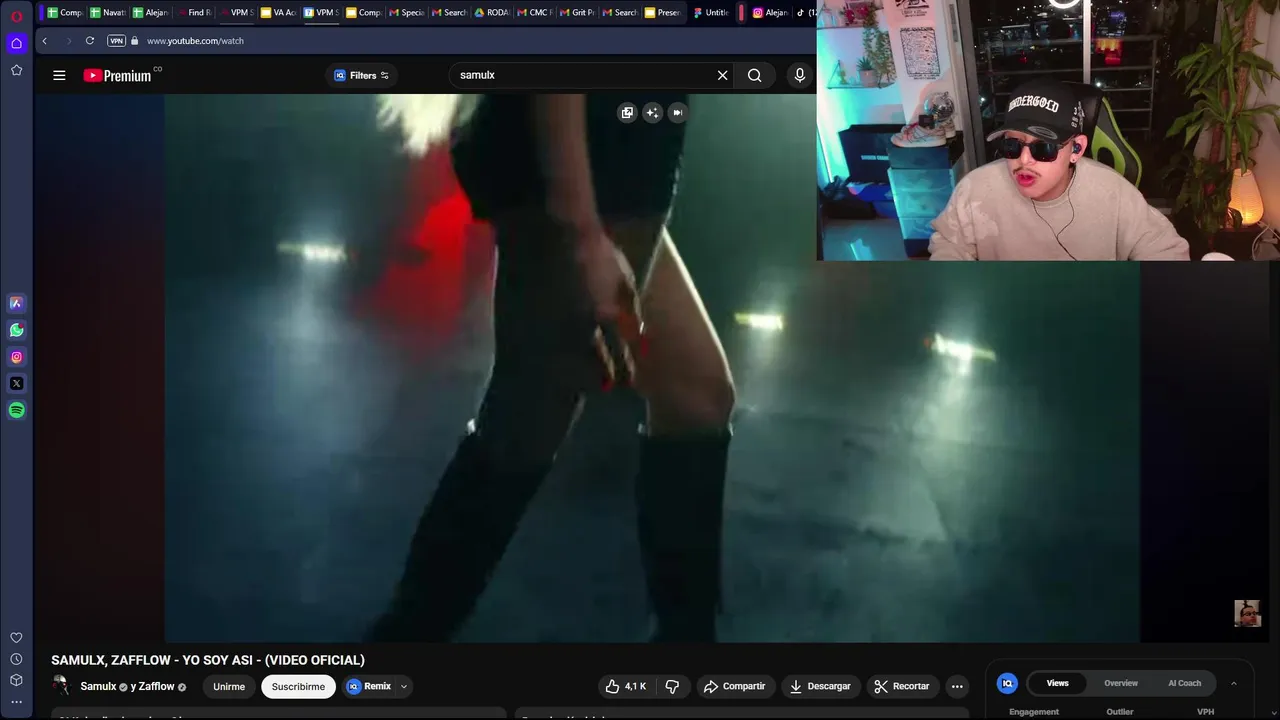Image resolution: width=1280 pixels, height=720 pixels.
Task: Open the Compartir share button
Action: (734, 686)
